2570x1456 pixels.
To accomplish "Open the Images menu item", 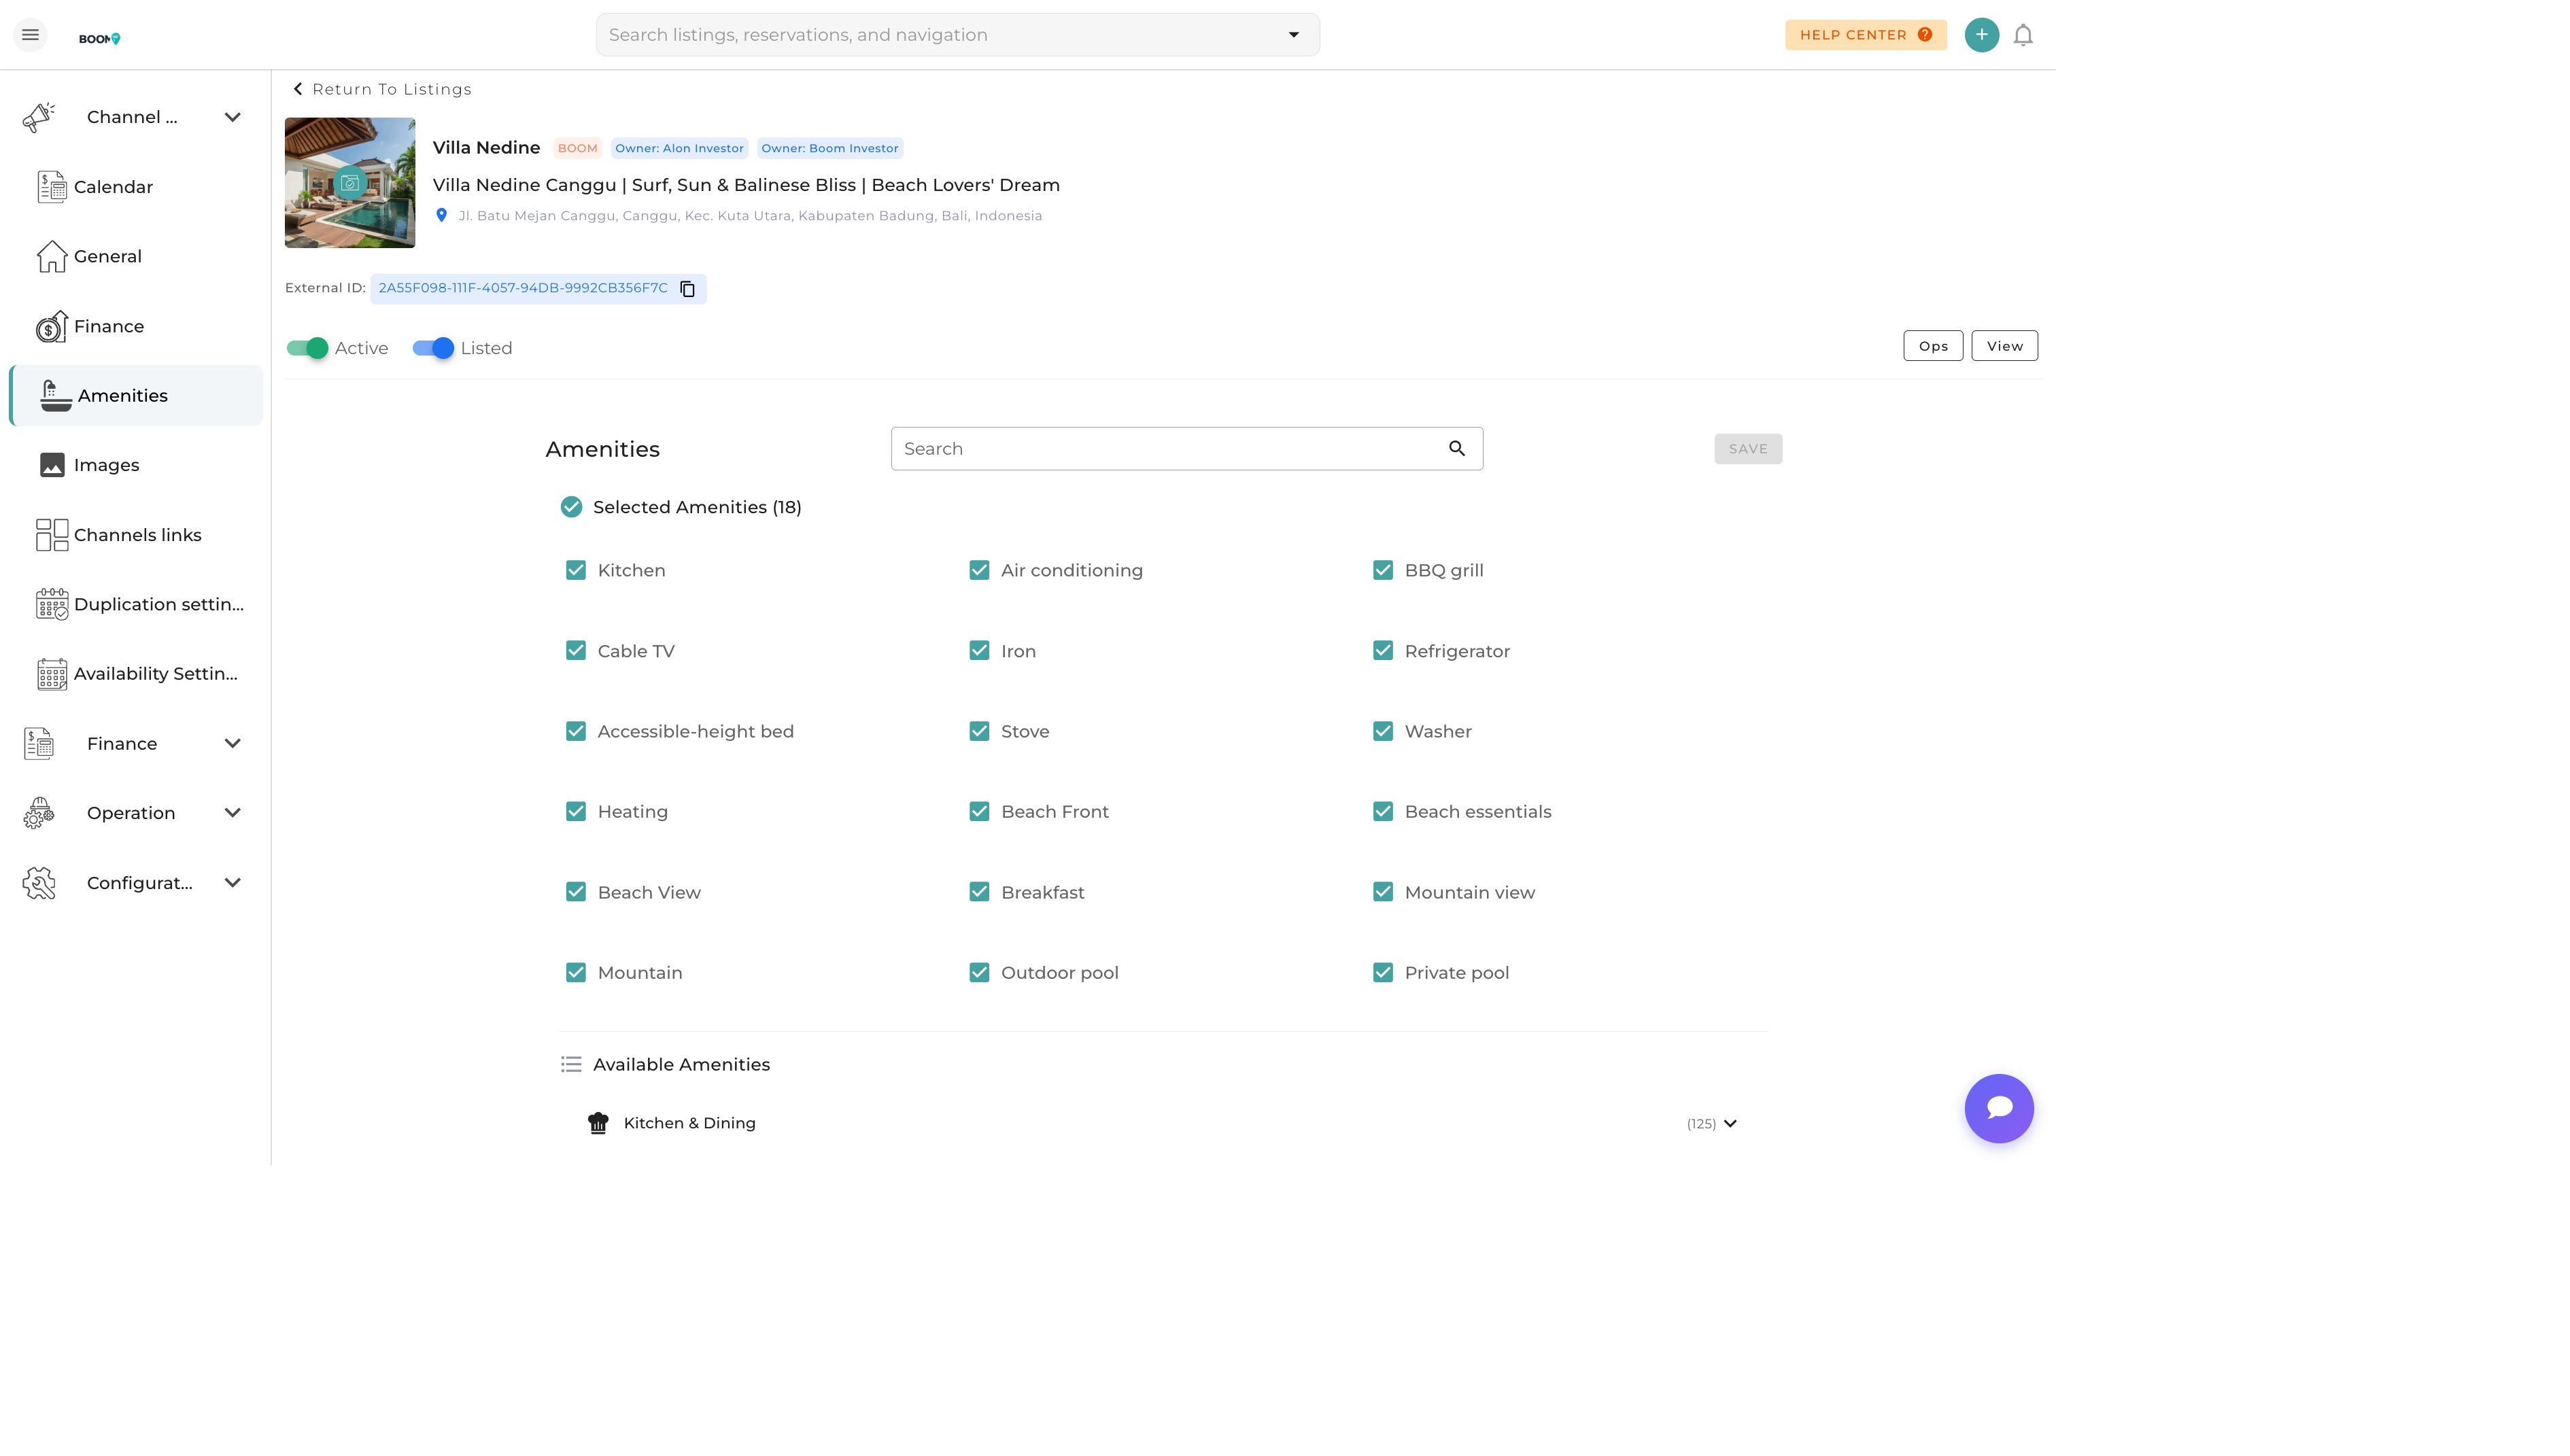I will click(106, 465).
